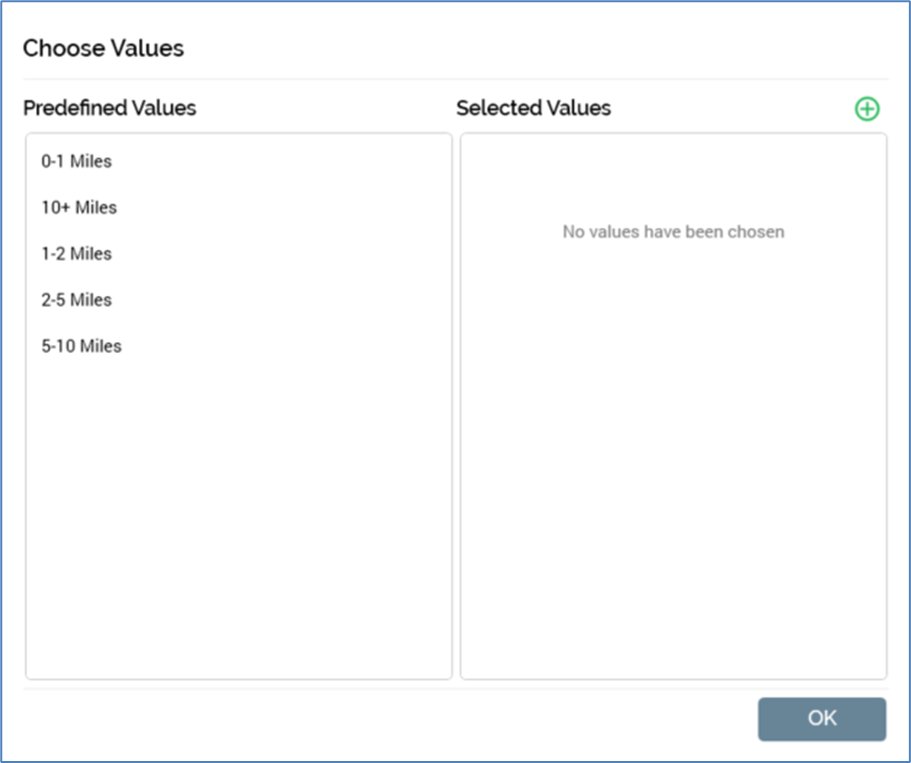Viewport: 911px width, 763px height.
Task: Click the Predefined Values heading
Action: tap(110, 108)
